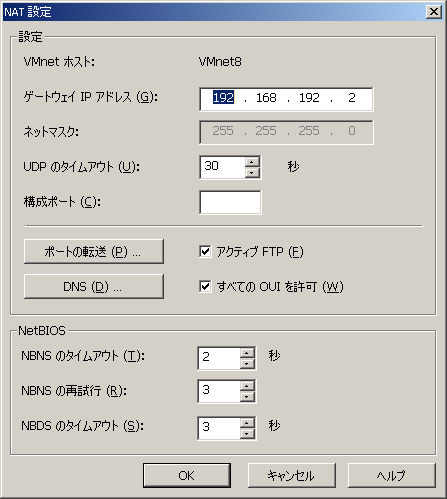Increase the NBNS retry count

(247, 386)
